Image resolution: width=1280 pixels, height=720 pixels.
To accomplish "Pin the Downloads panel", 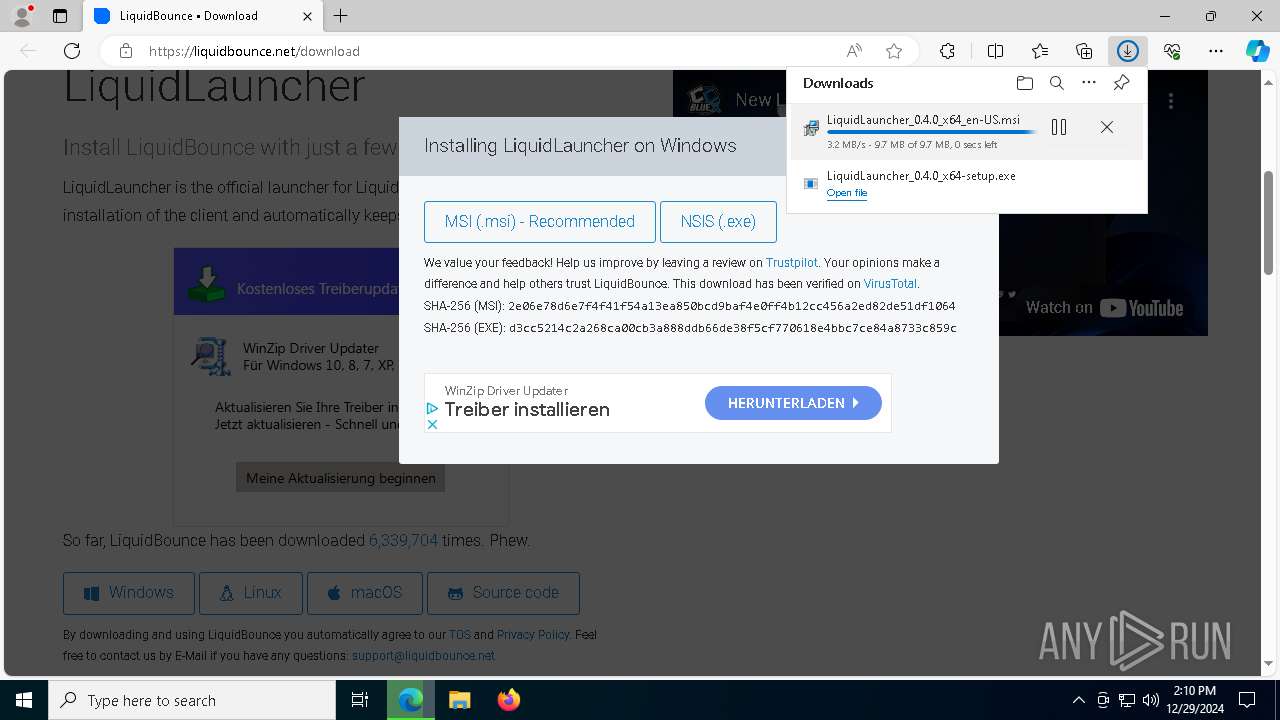I will coord(1121,83).
